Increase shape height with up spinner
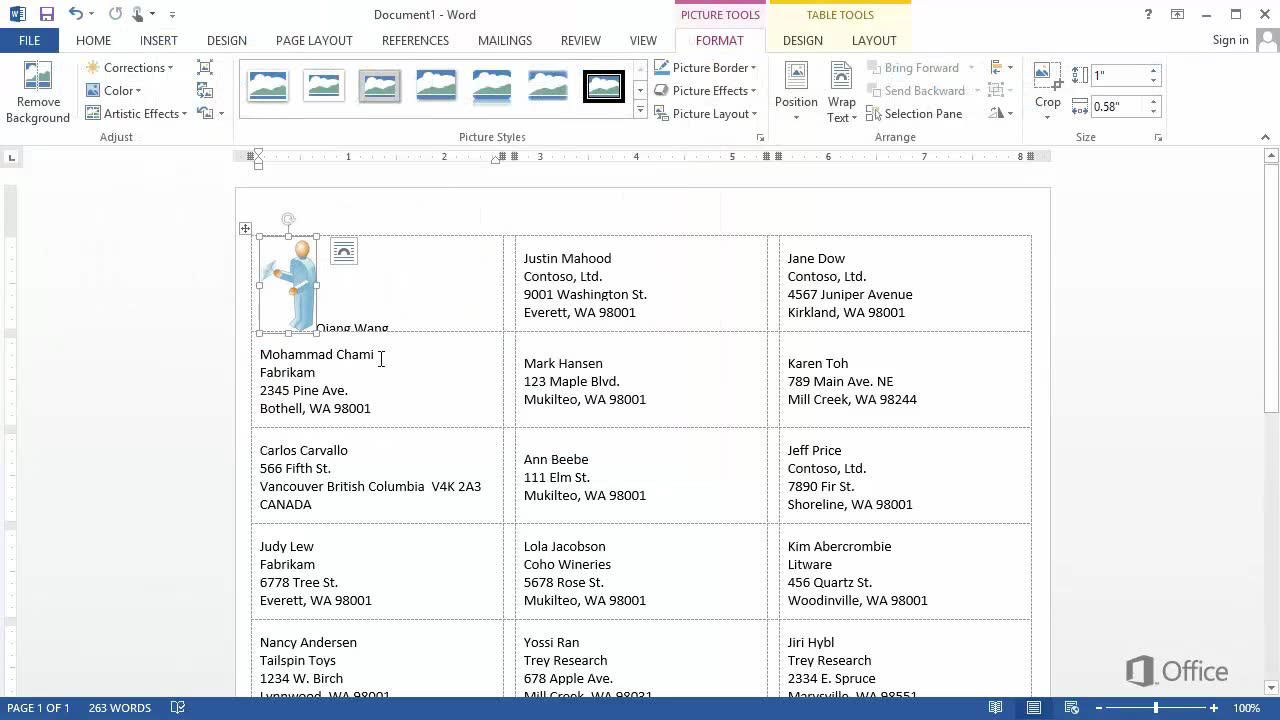Screen dimensions: 1280x720 tap(1154, 70)
